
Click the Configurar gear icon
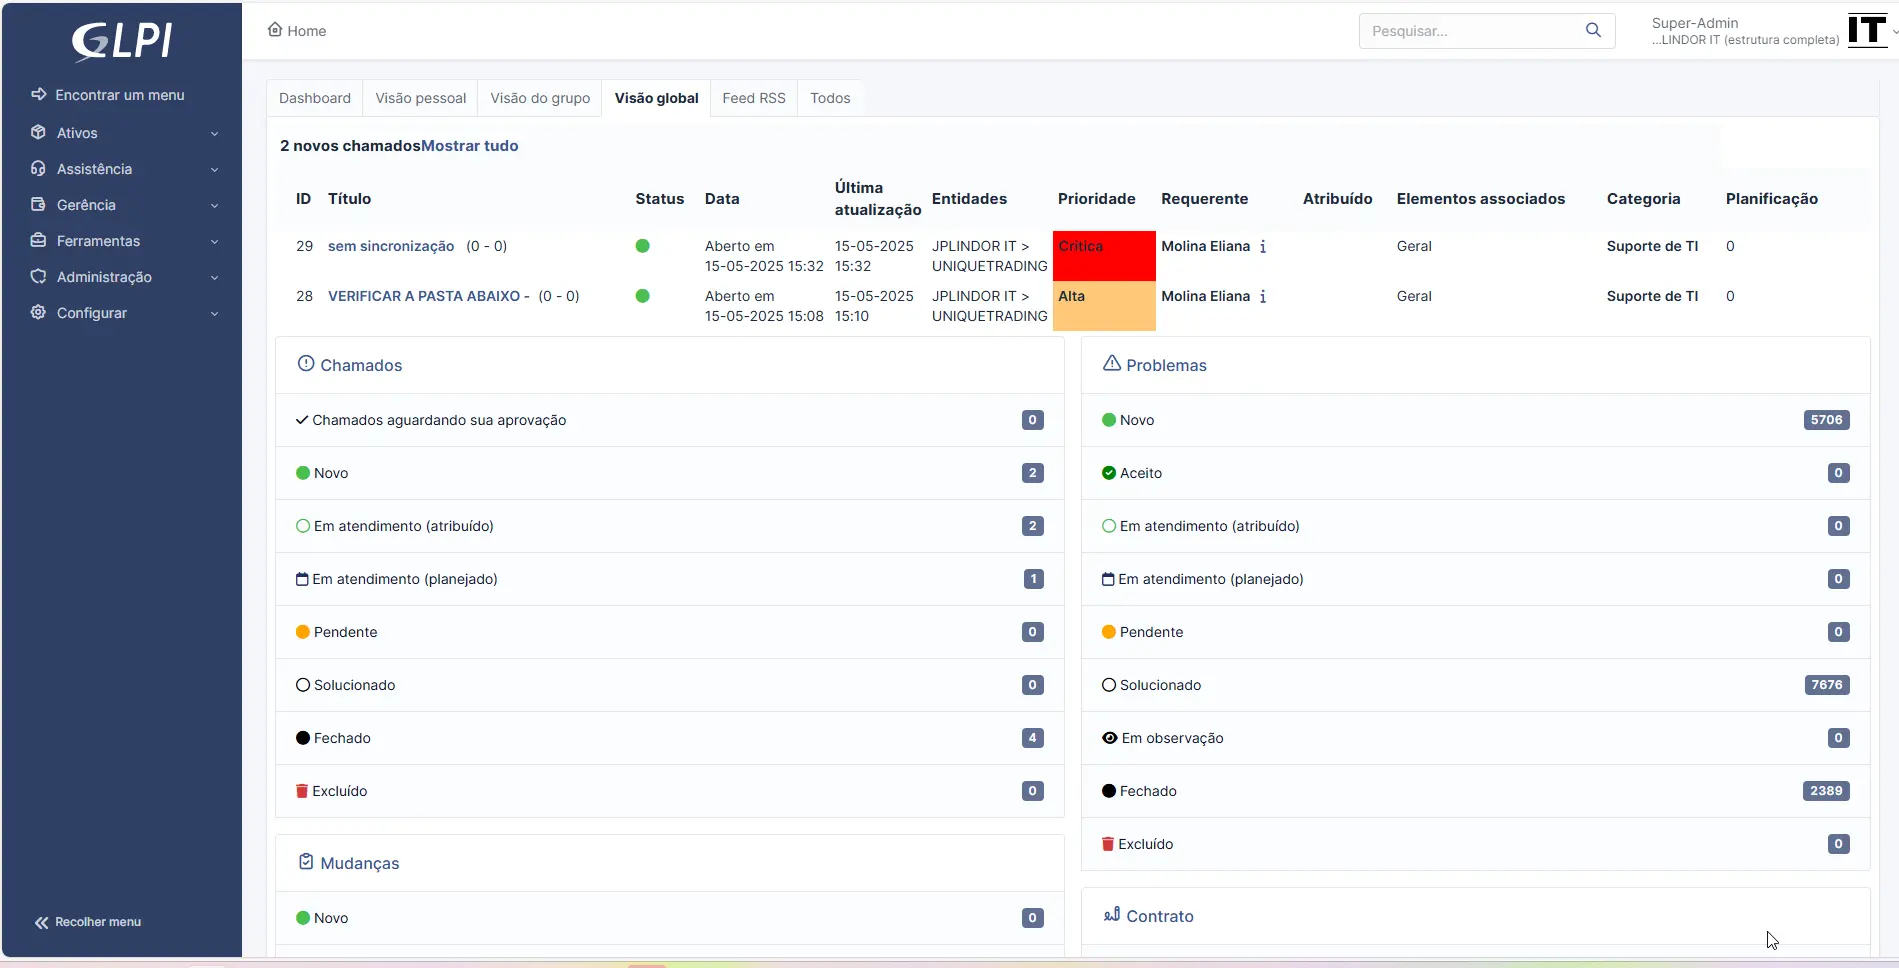click(39, 313)
